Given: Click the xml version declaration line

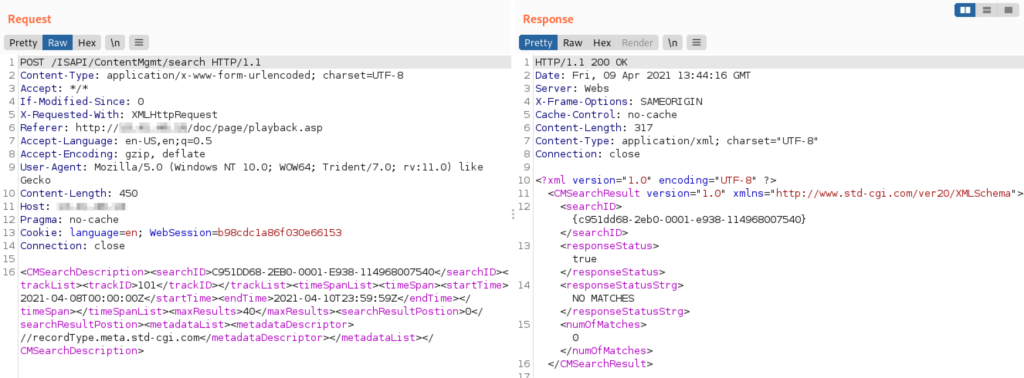Looking at the screenshot, I should tap(656, 180).
